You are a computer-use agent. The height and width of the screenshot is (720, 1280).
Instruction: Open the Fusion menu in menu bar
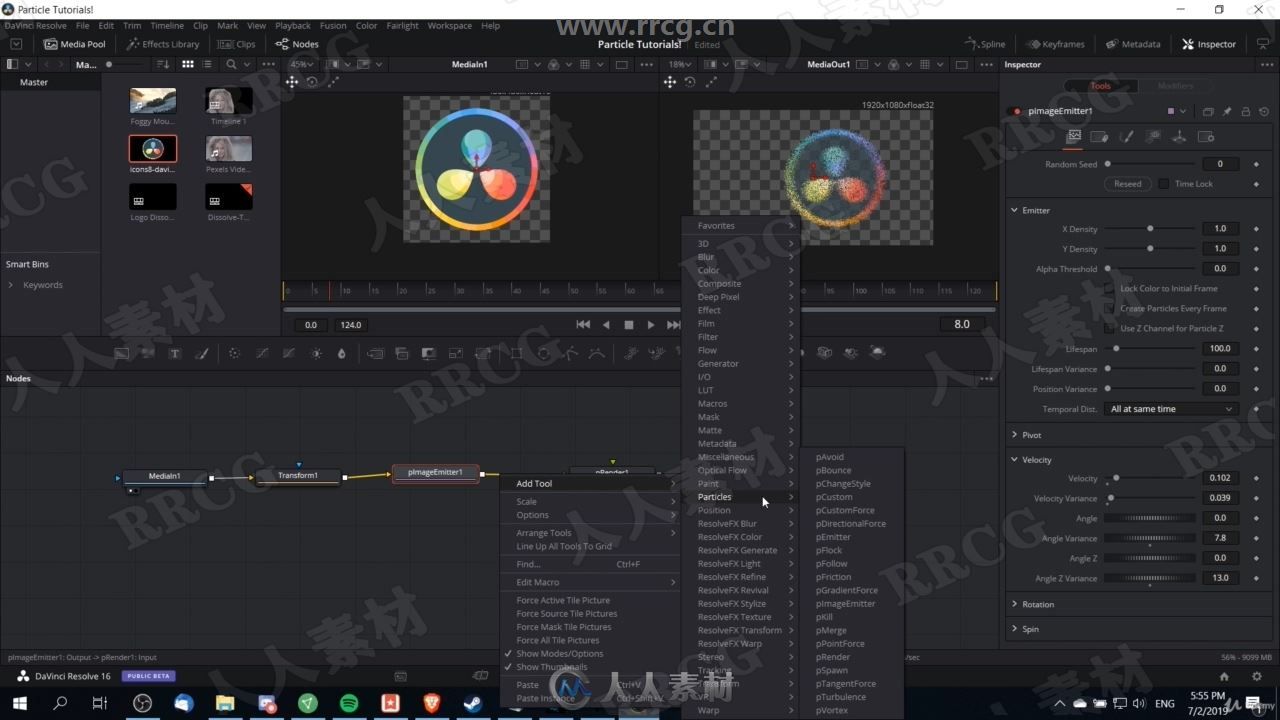pos(333,25)
